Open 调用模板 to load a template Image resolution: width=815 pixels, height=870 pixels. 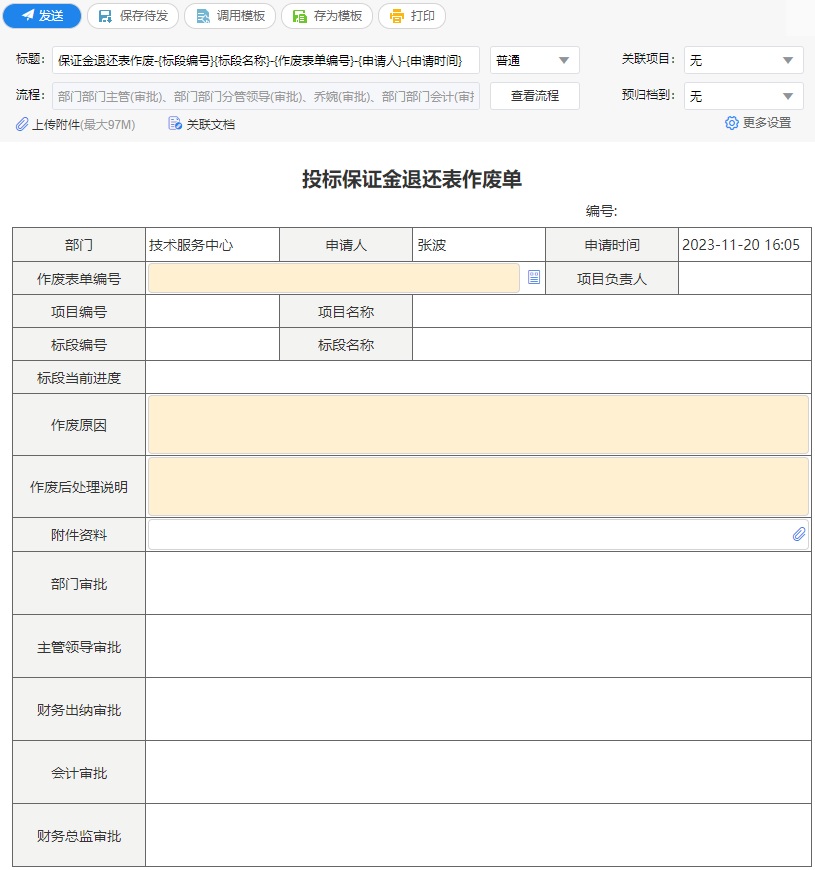tap(230, 16)
